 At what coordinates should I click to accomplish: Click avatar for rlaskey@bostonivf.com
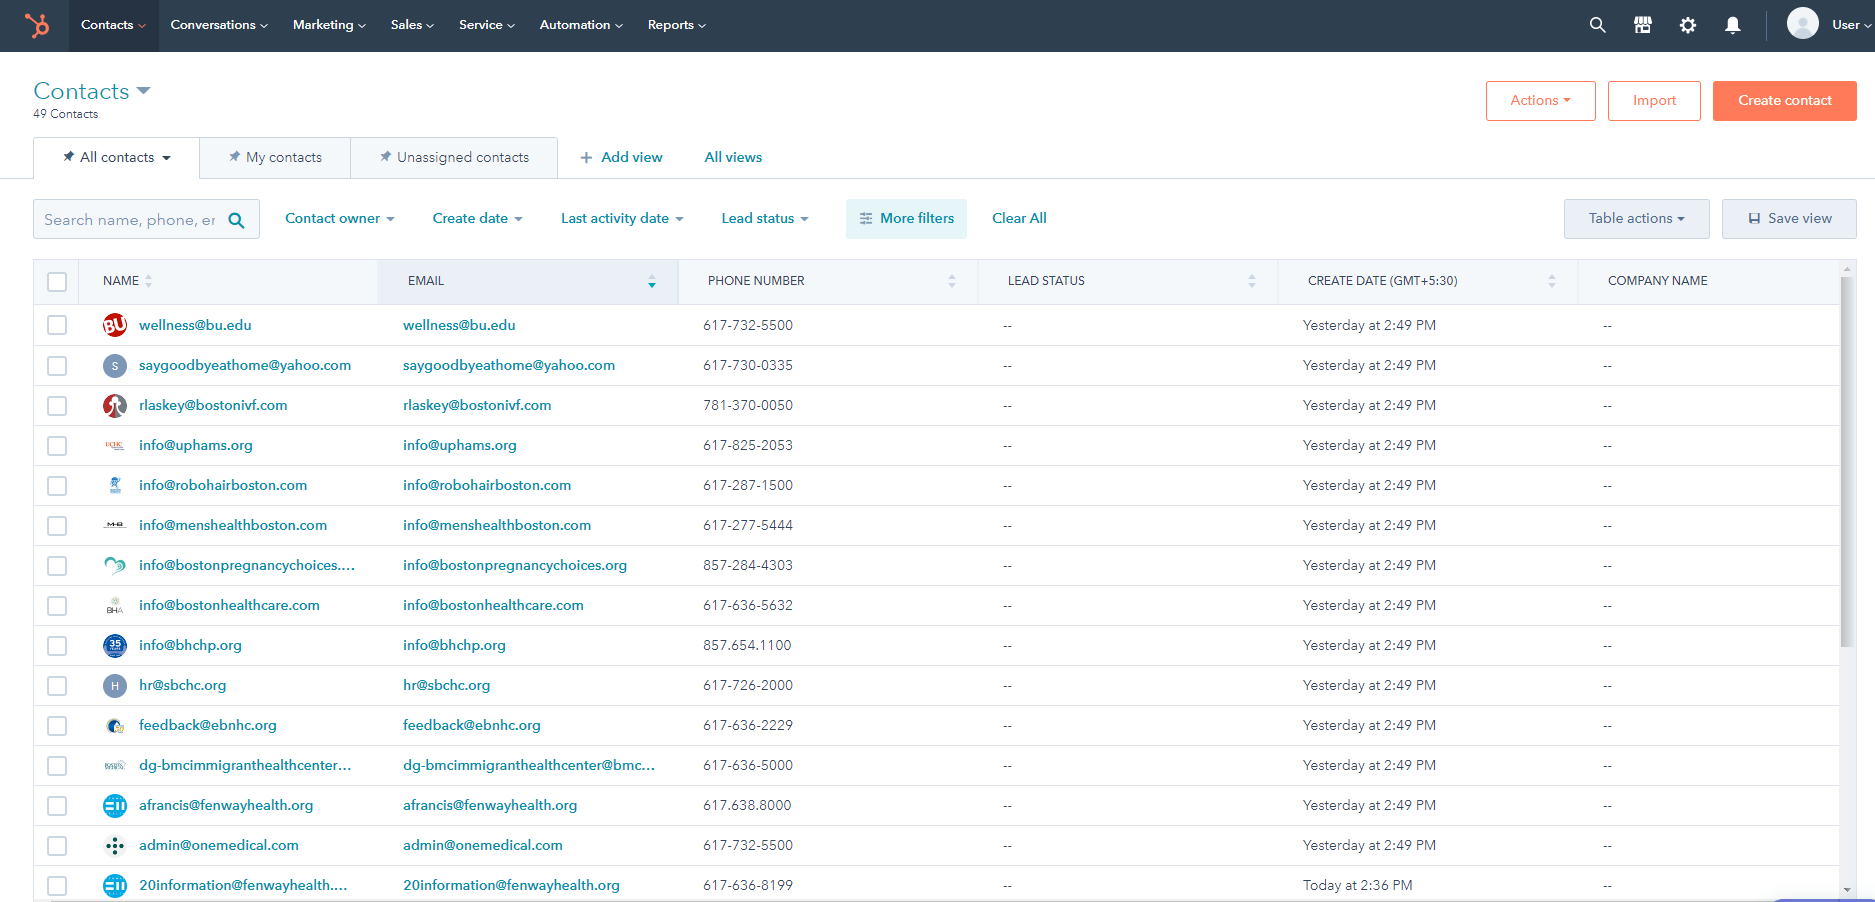(x=115, y=405)
